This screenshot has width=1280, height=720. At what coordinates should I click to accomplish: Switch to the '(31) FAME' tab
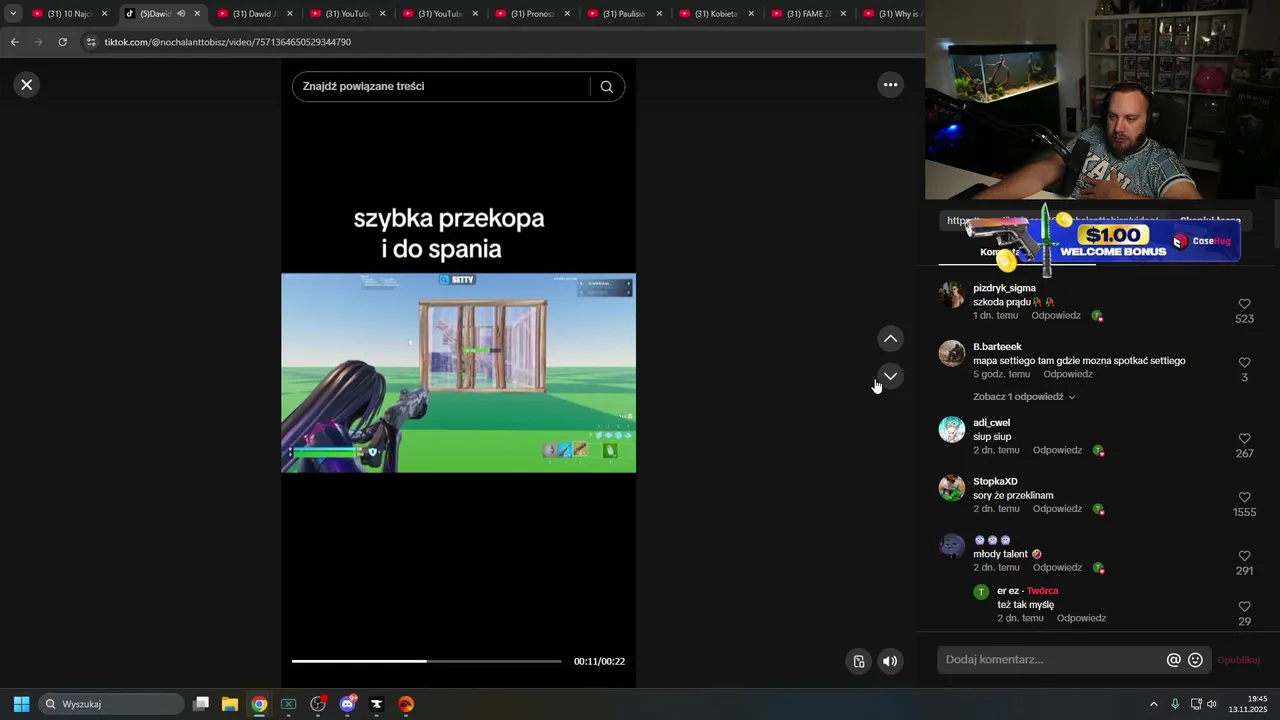click(x=808, y=14)
